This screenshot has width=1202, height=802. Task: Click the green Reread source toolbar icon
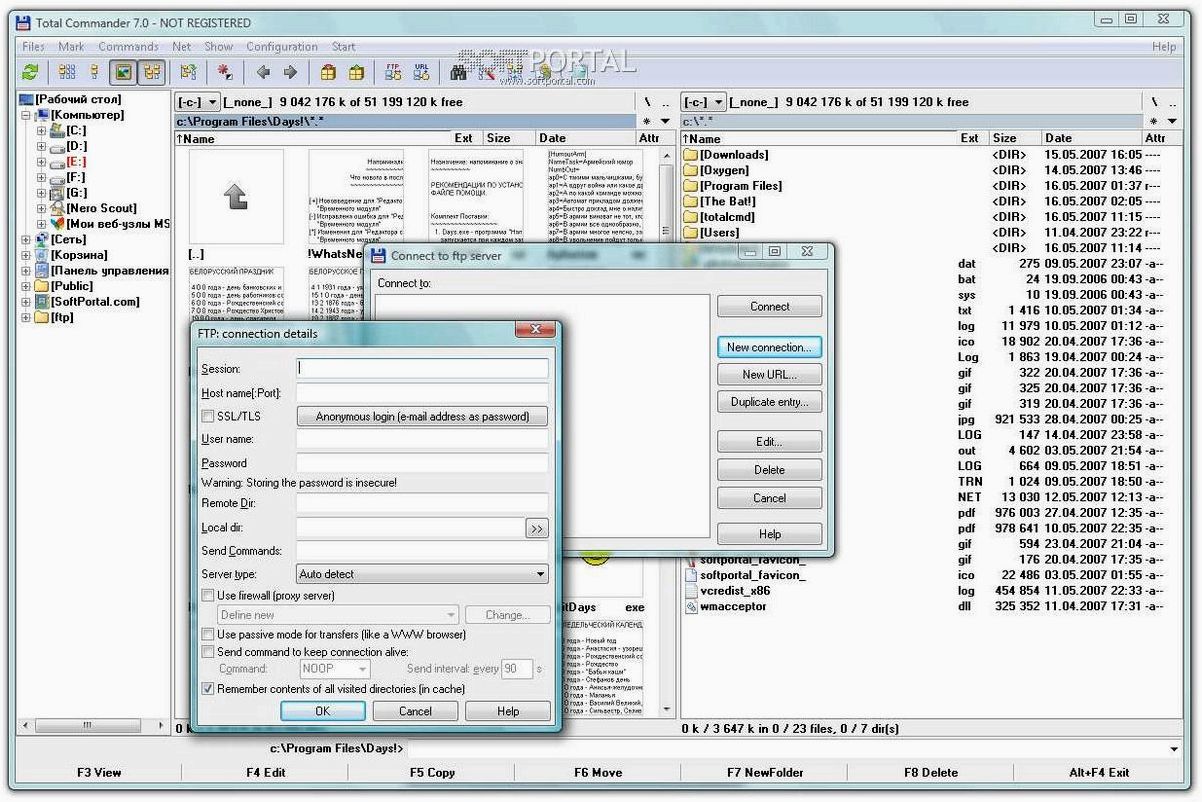coord(31,72)
